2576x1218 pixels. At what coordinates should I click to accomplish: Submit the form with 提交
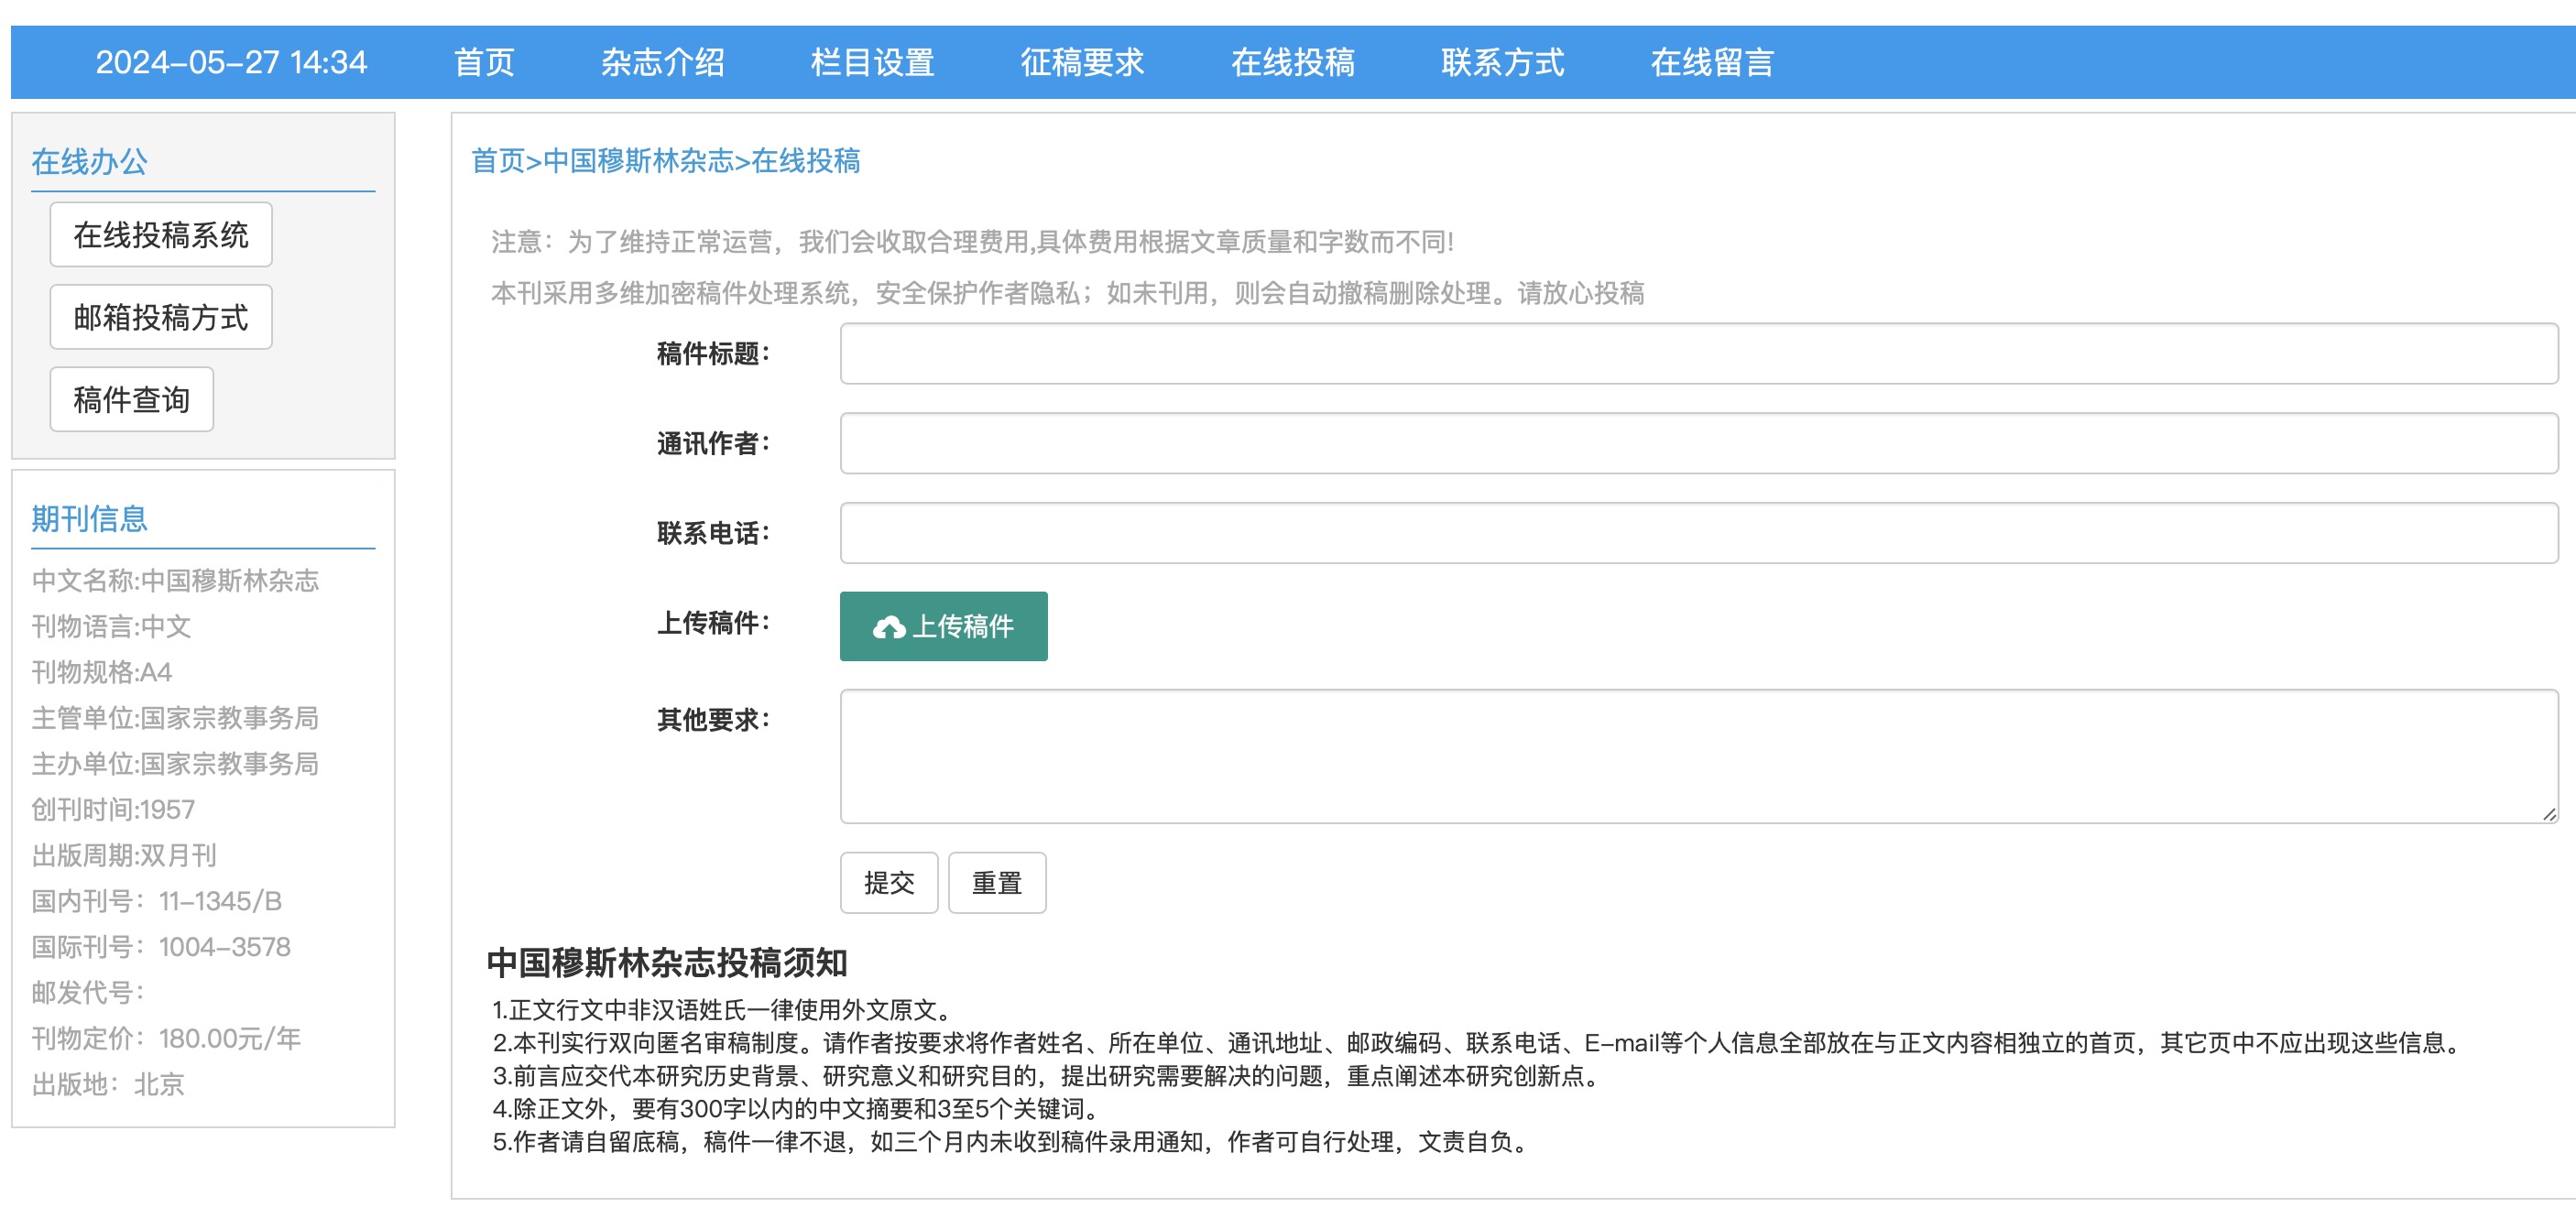(889, 883)
